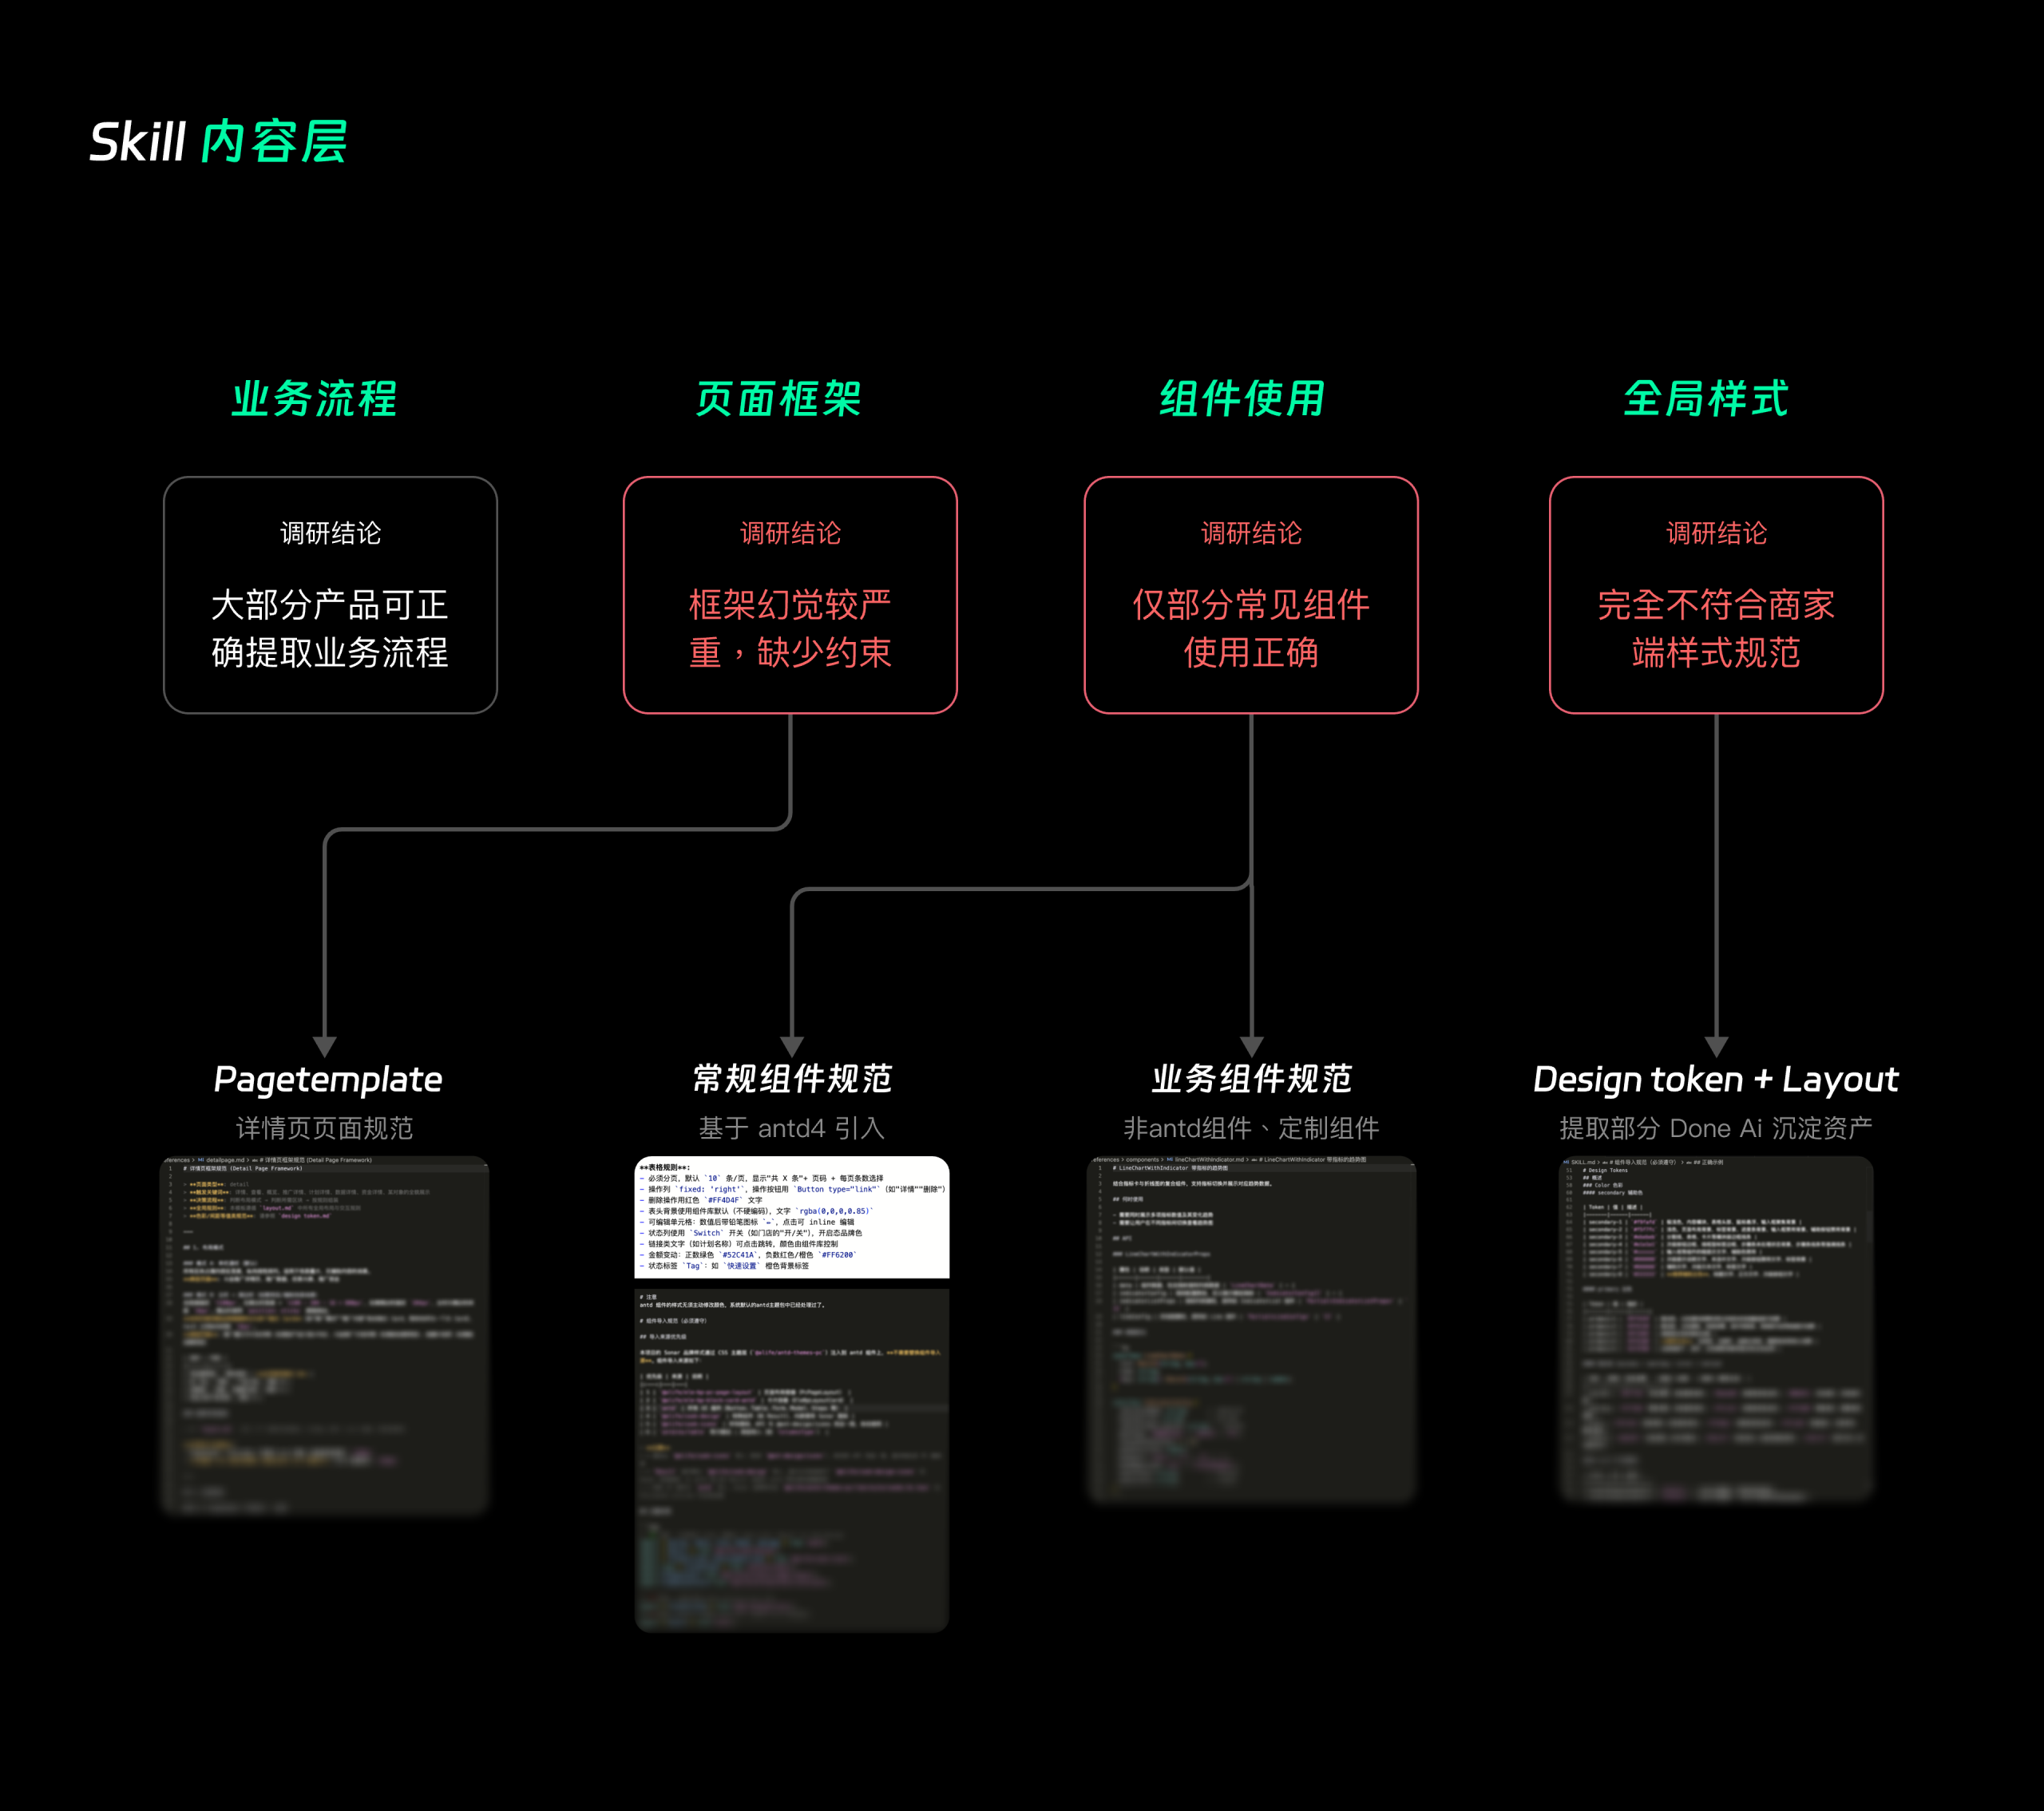The height and width of the screenshot is (1811, 2044).
Task: Click 调研结论 label in the 组件使用 card
Action: pyautogui.click(x=1251, y=533)
